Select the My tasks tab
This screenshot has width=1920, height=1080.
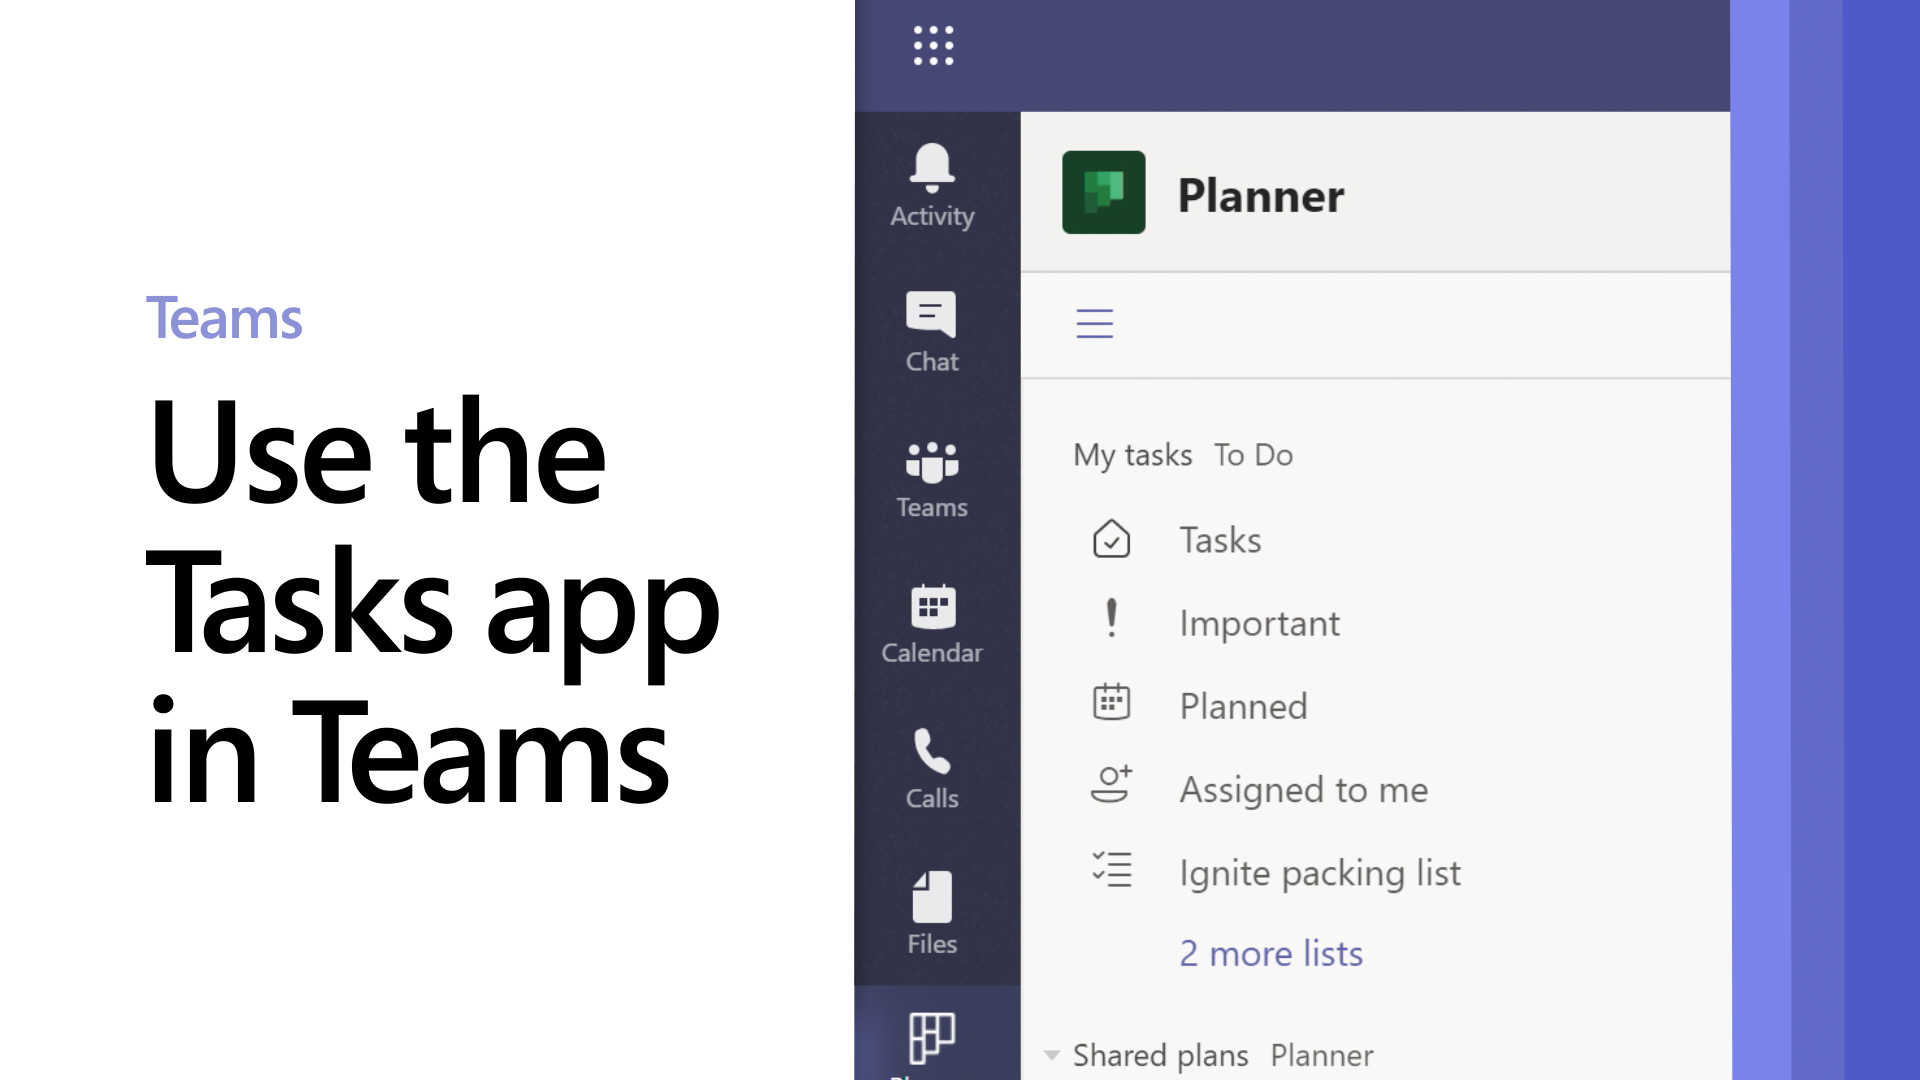click(x=1133, y=454)
